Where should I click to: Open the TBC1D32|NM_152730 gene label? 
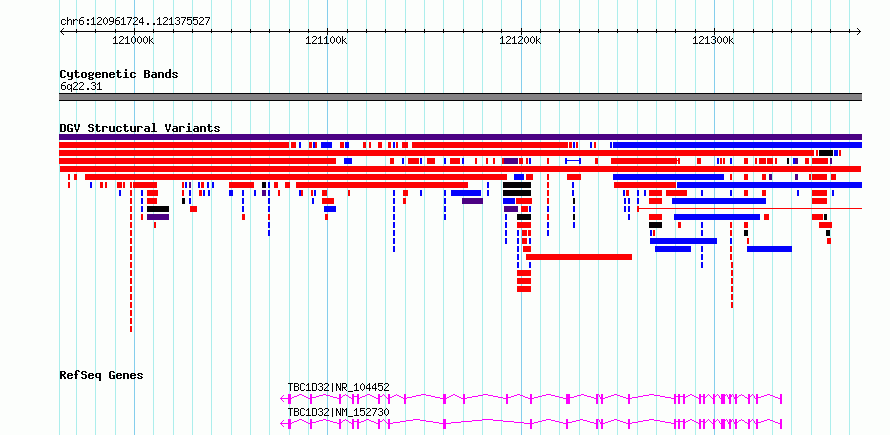338,412
